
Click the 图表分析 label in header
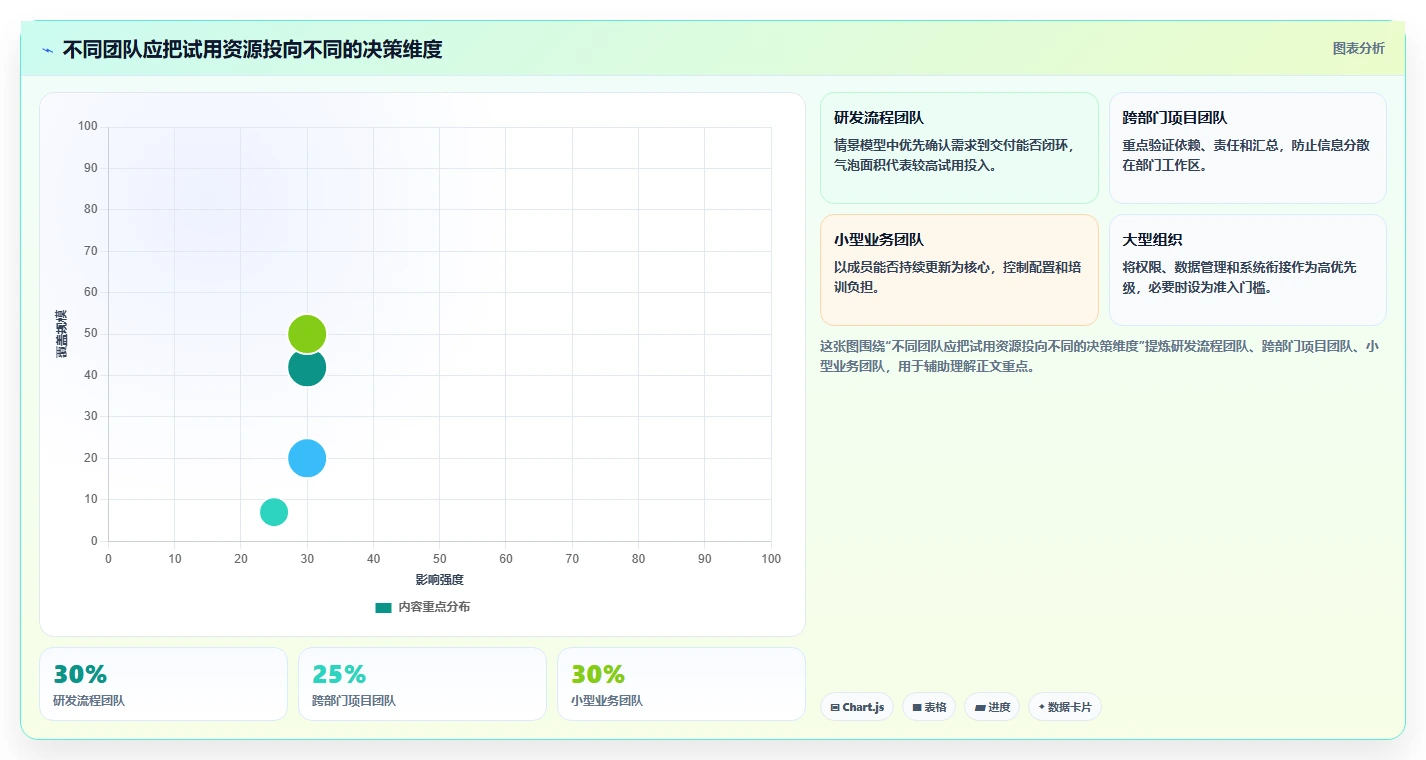click(x=1358, y=48)
